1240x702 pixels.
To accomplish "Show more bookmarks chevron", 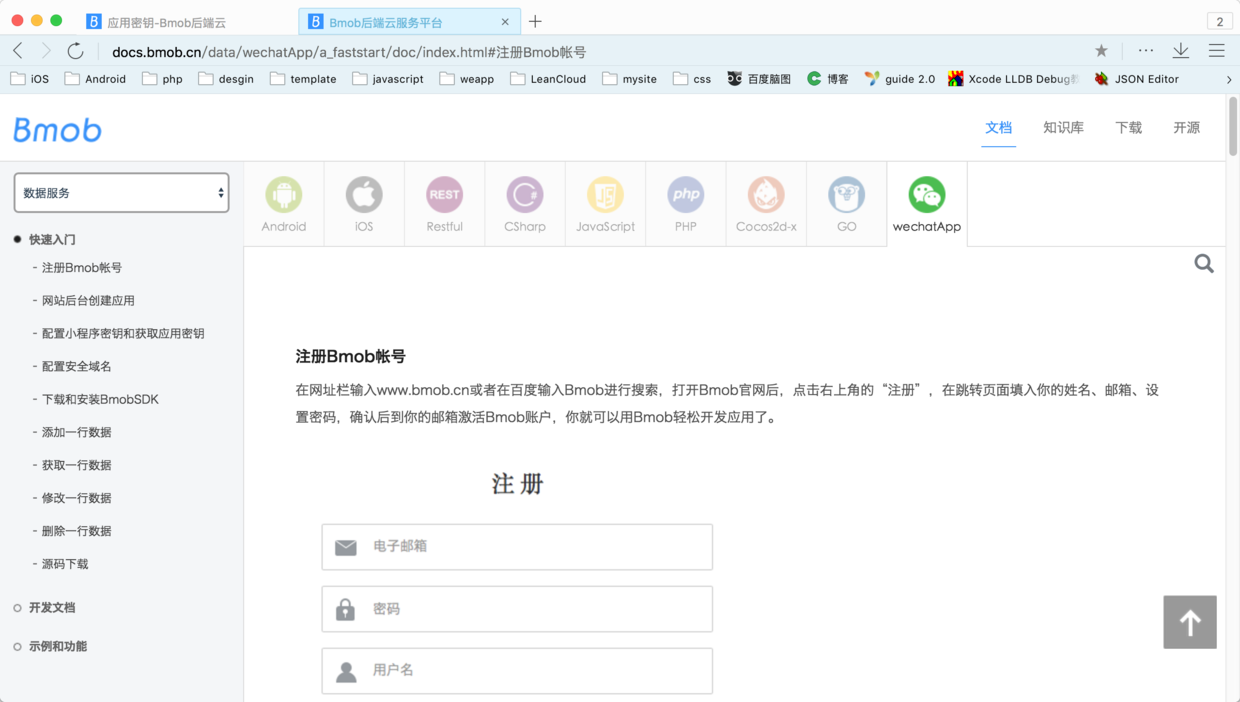I will (x=1229, y=79).
